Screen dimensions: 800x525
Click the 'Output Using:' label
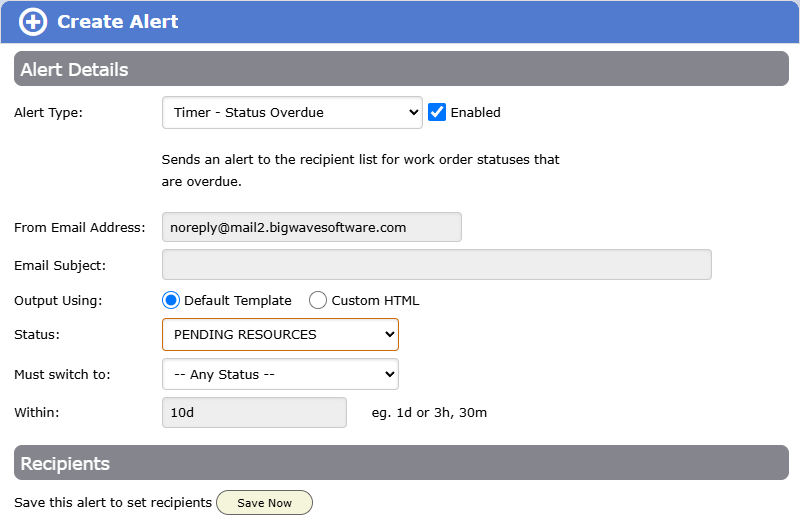click(x=58, y=301)
